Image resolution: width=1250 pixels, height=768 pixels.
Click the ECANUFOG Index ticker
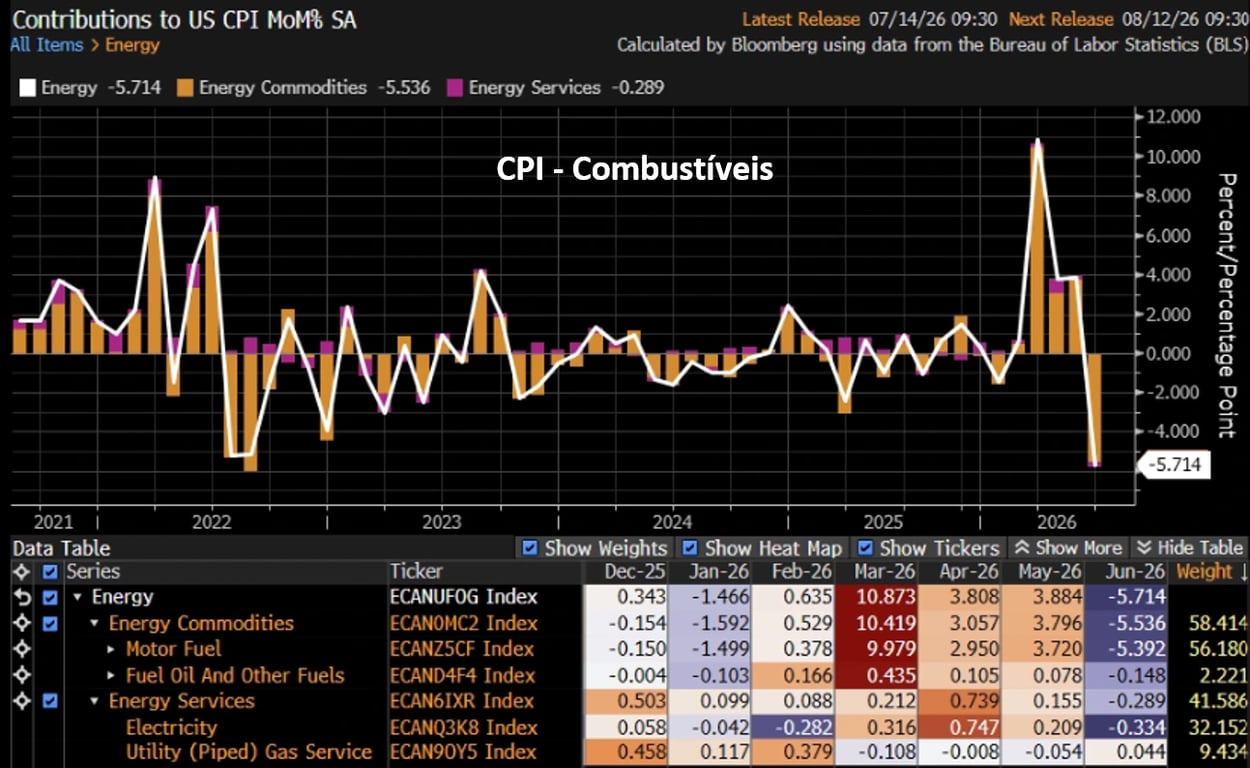pos(464,597)
